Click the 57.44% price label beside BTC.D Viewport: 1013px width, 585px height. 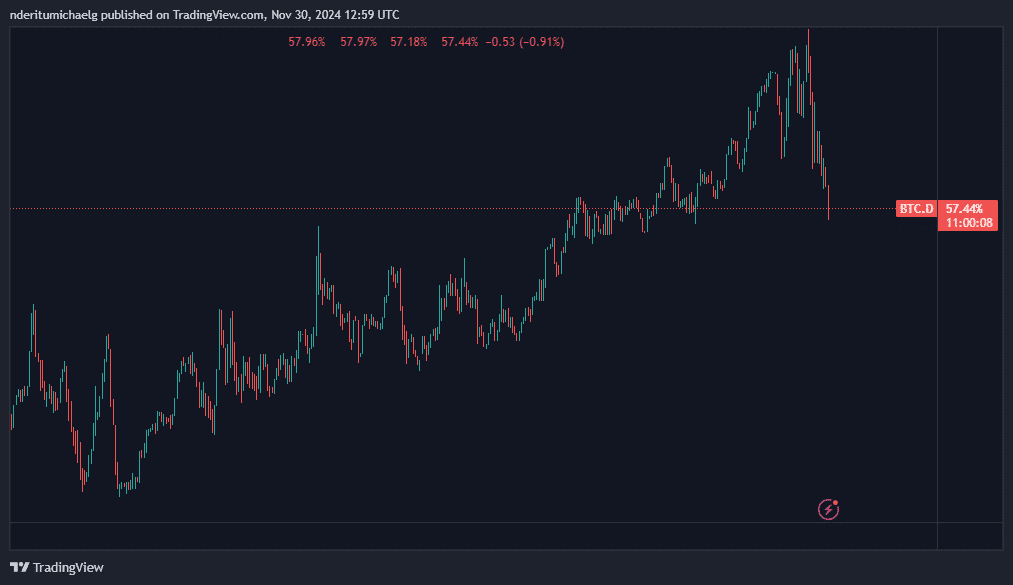964,209
